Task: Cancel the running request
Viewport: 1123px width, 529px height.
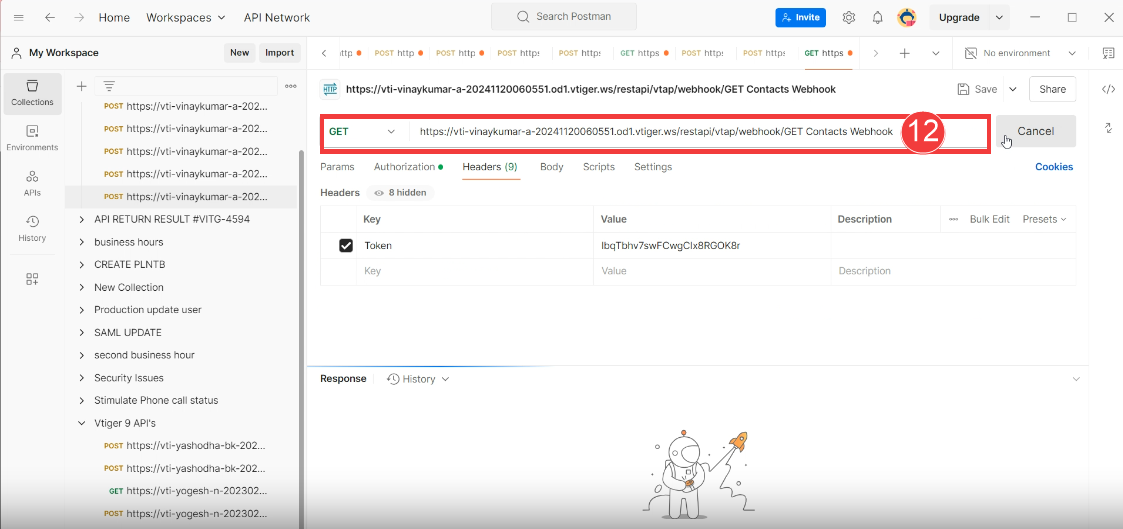Action: [1036, 132]
